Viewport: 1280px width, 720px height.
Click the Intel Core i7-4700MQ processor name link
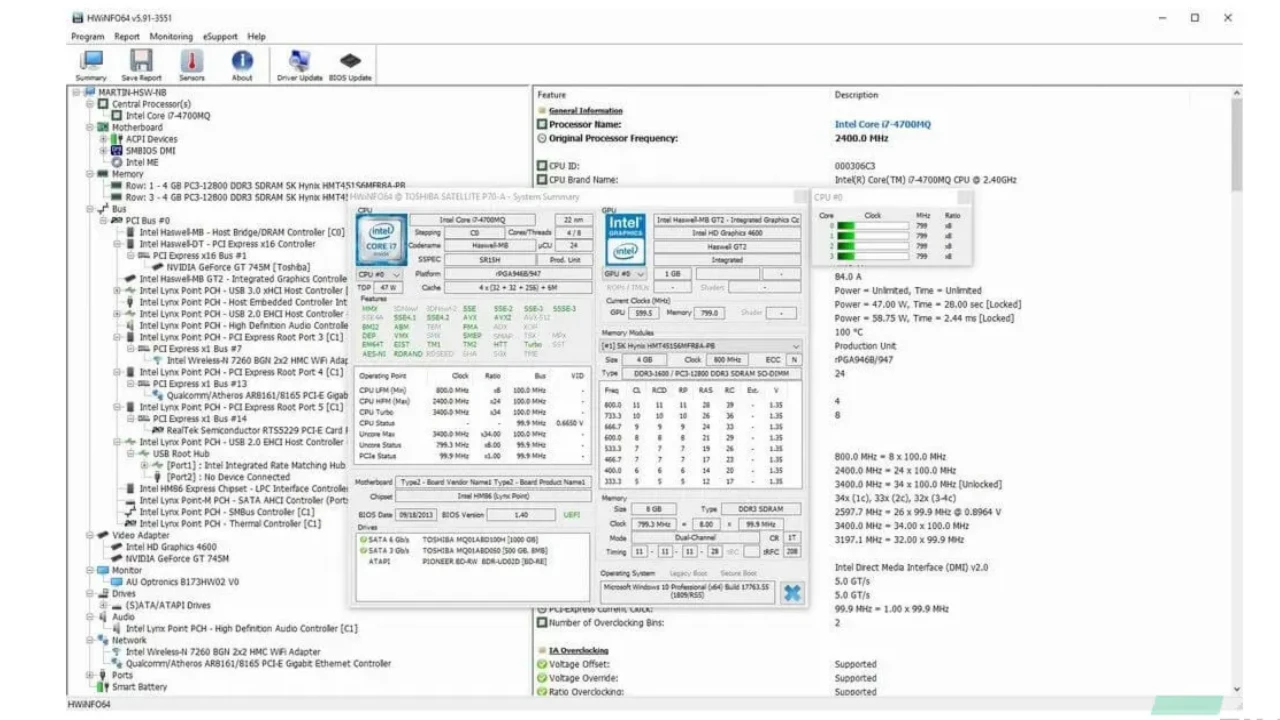point(883,125)
